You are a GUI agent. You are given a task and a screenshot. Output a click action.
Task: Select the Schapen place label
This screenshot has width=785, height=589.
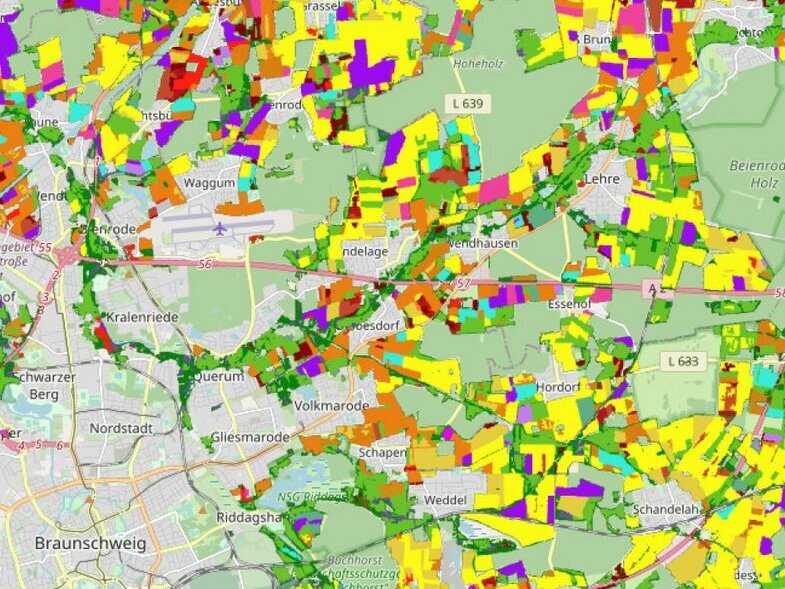click(382, 453)
